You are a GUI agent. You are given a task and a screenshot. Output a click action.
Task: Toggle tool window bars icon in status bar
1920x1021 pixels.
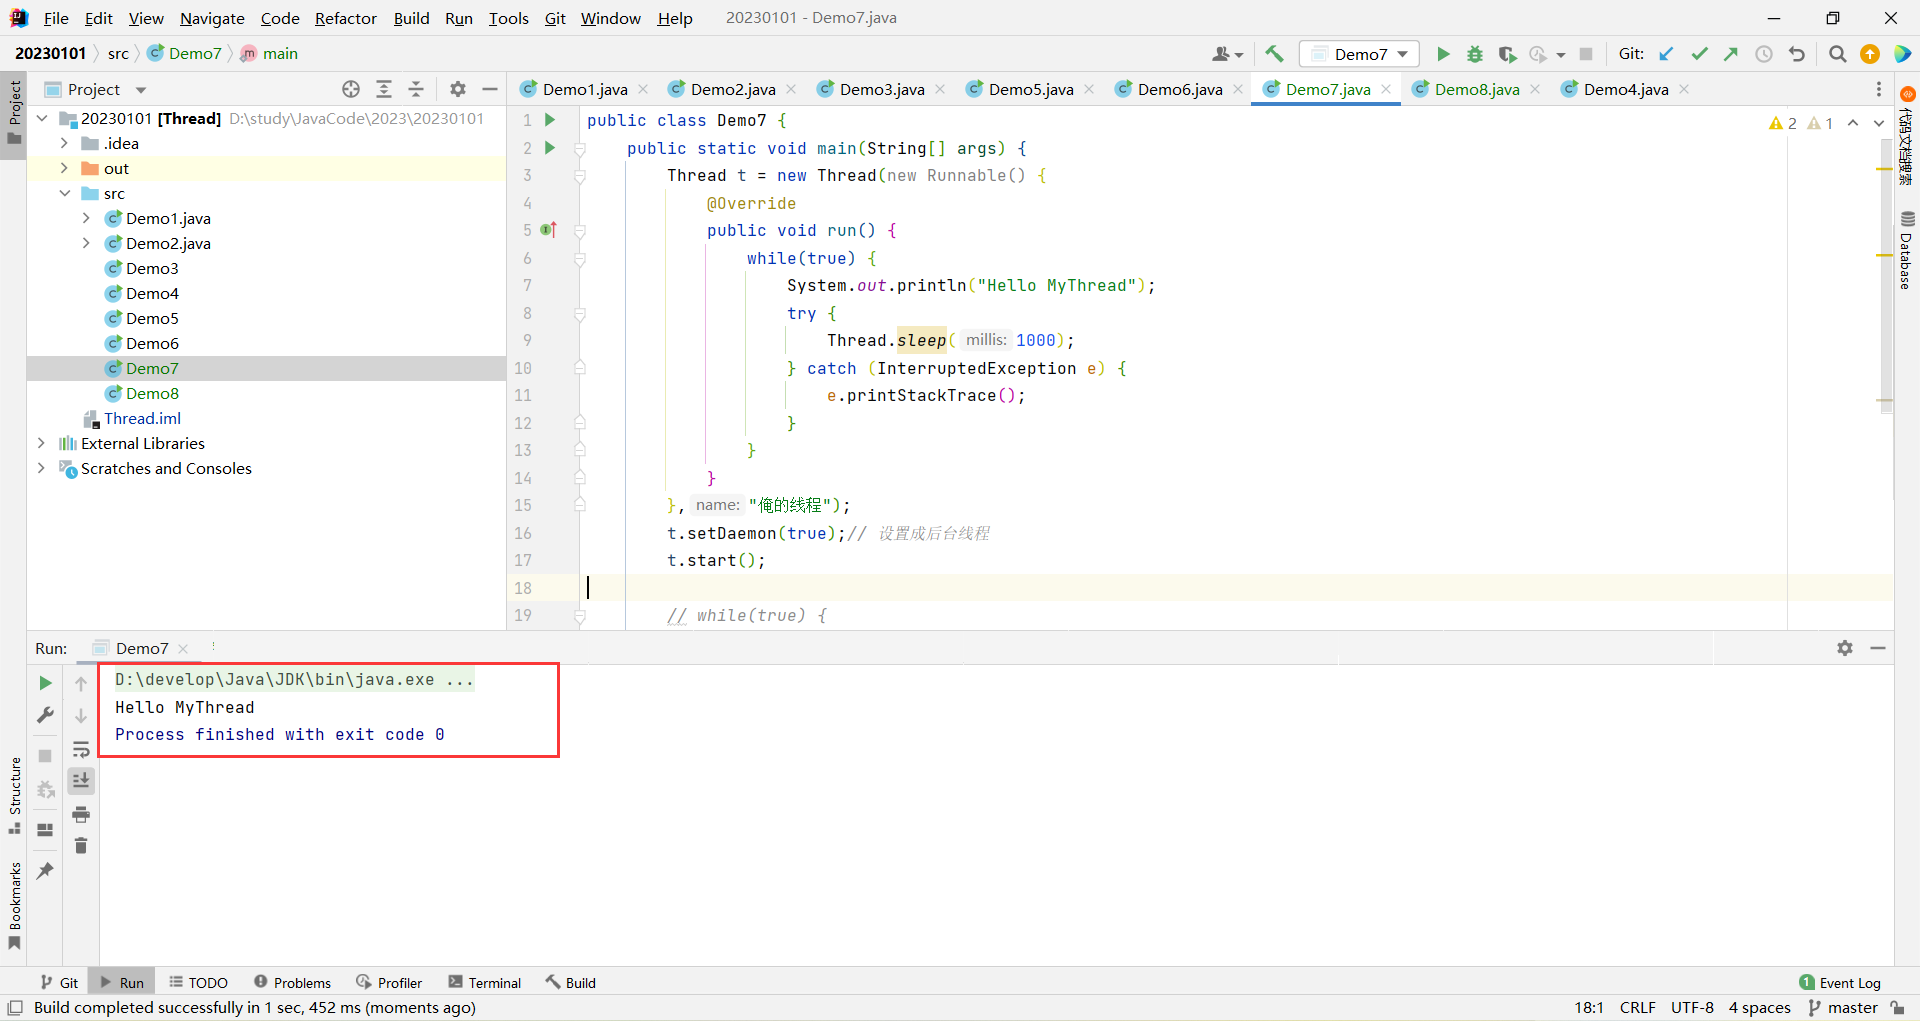point(15,1008)
